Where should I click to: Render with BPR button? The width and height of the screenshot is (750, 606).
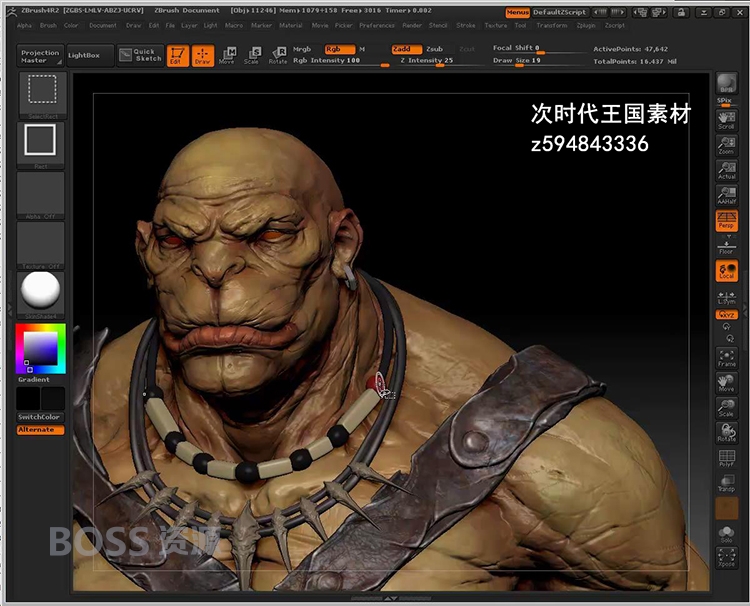(x=727, y=84)
